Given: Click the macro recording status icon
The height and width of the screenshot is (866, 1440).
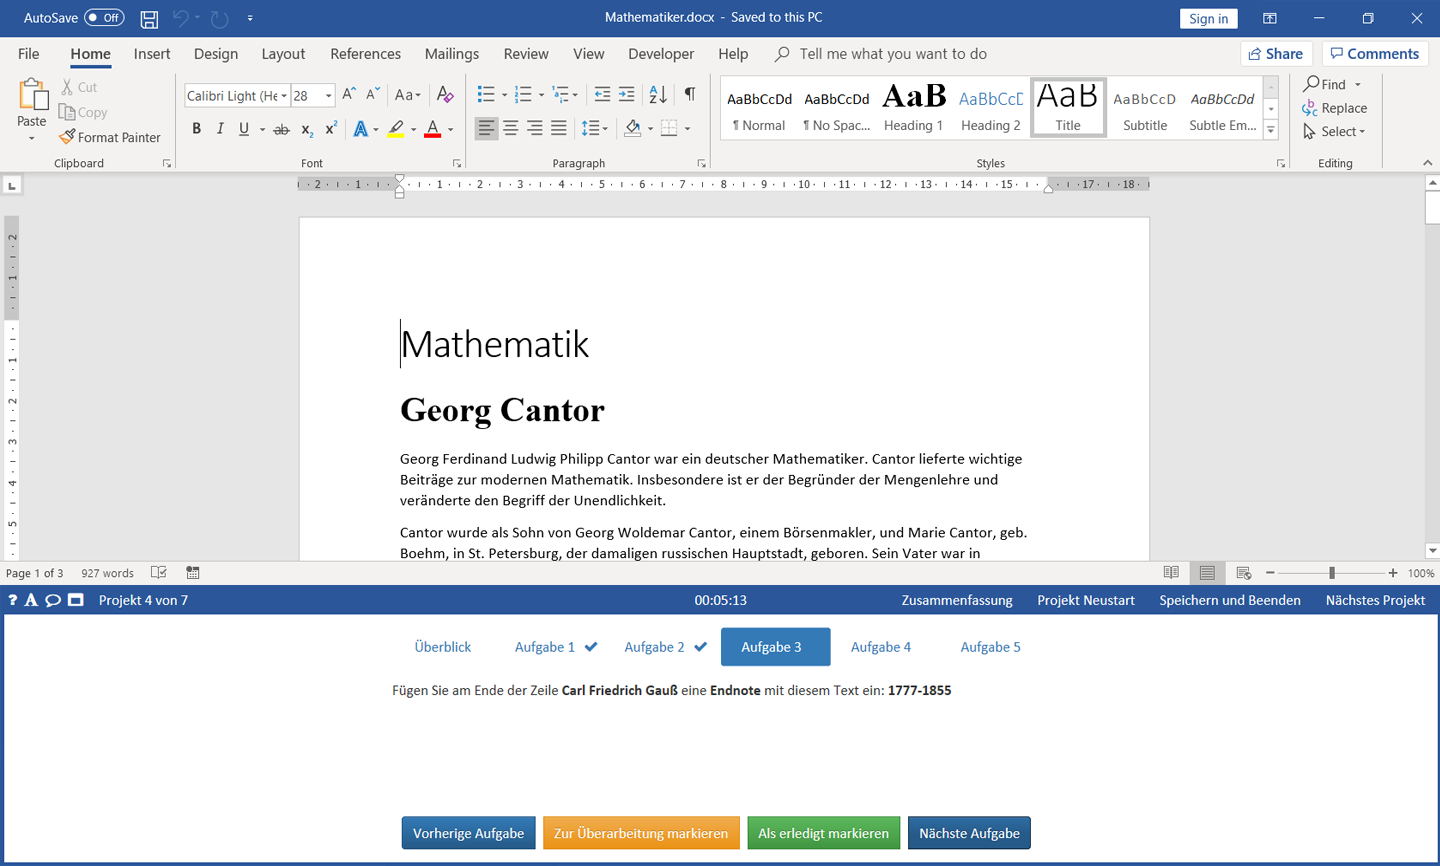Looking at the screenshot, I should click(193, 573).
